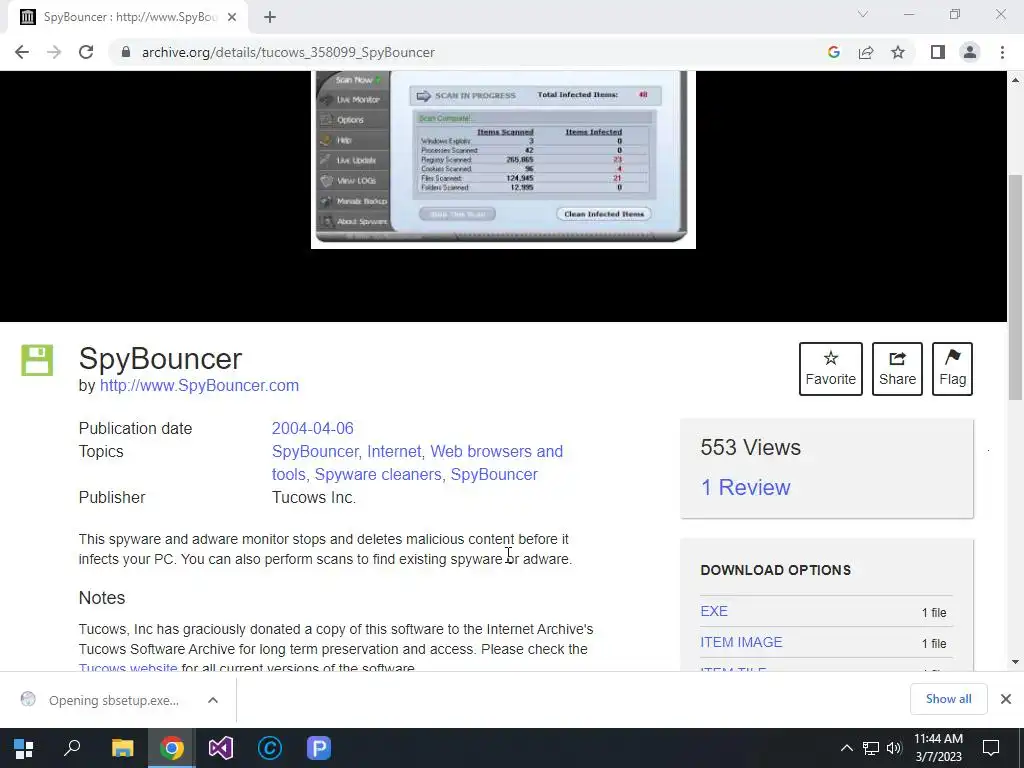Open Windows taskbar search
Screen dimensions: 1024x768
coord(72,748)
